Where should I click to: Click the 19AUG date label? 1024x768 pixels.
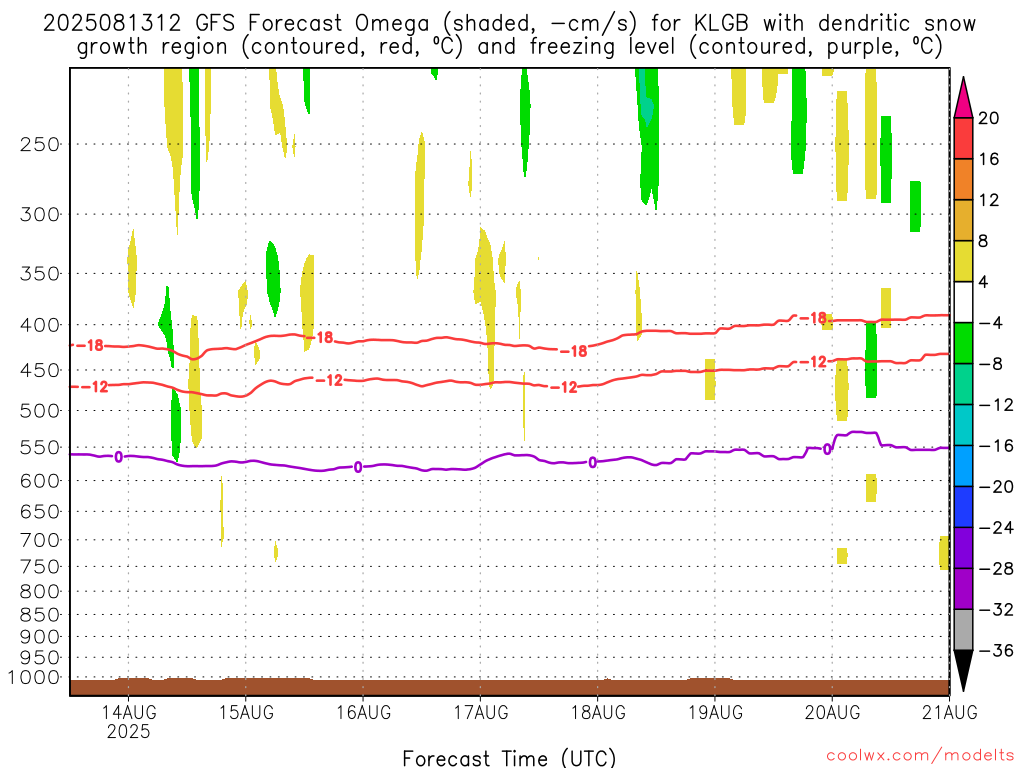click(x=715, y=712)
